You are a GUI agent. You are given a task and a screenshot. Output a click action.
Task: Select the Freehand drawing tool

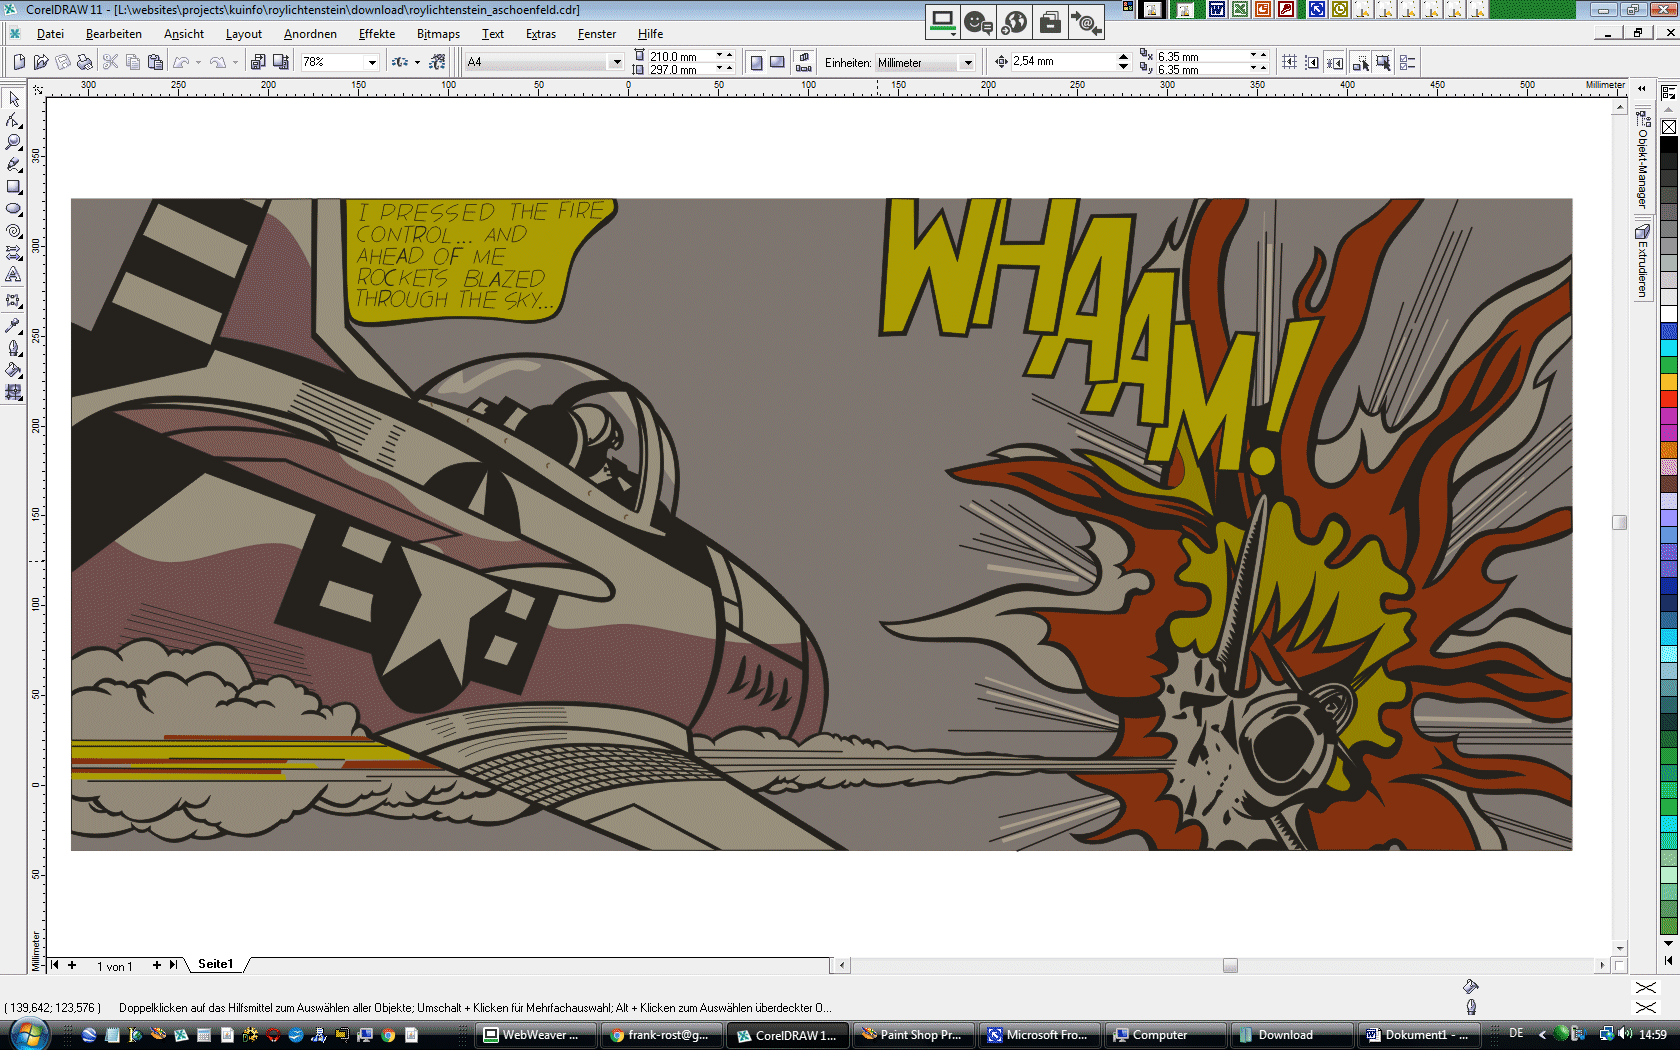(14, 165)
